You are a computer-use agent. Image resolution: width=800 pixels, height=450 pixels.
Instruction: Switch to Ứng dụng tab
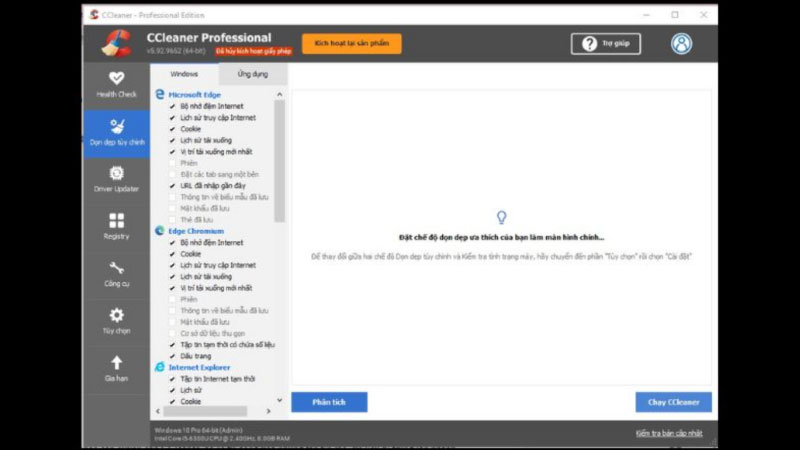[253, 74]
